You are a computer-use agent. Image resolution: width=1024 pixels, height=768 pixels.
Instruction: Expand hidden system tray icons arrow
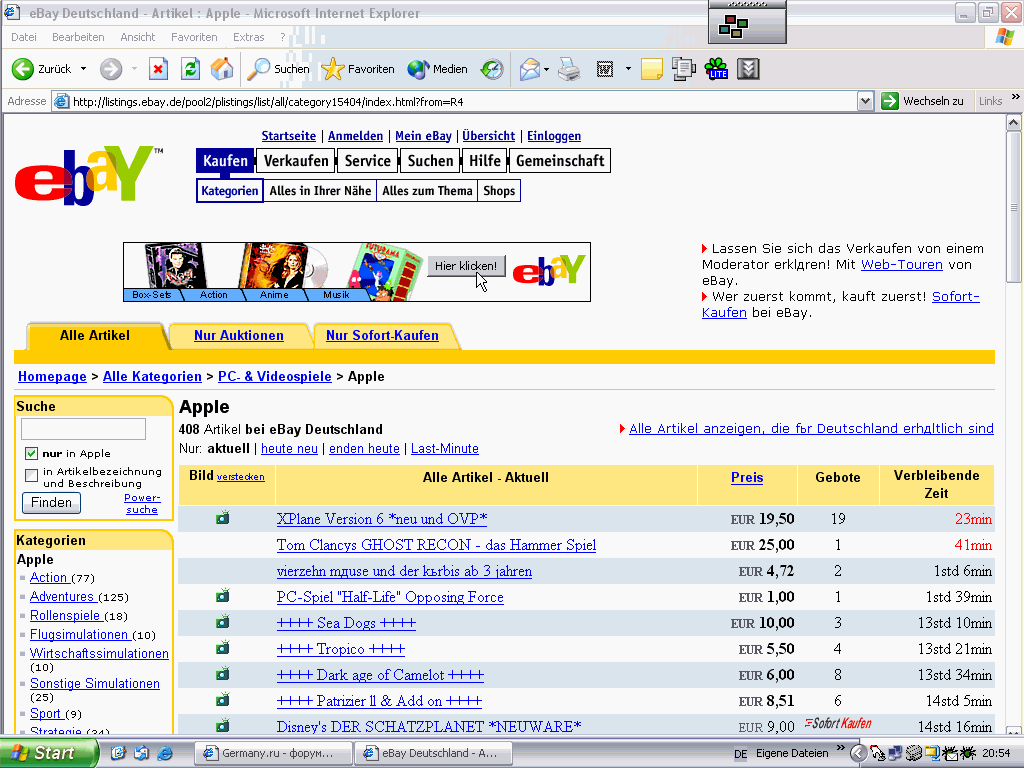pos(858,753)
